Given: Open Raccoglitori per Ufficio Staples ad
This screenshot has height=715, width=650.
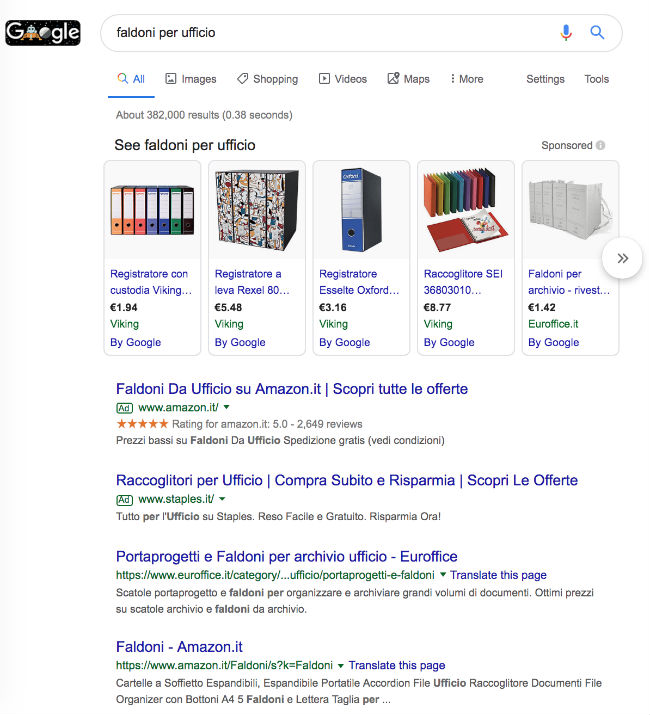Looking at the screenshot, I should 347,480.
